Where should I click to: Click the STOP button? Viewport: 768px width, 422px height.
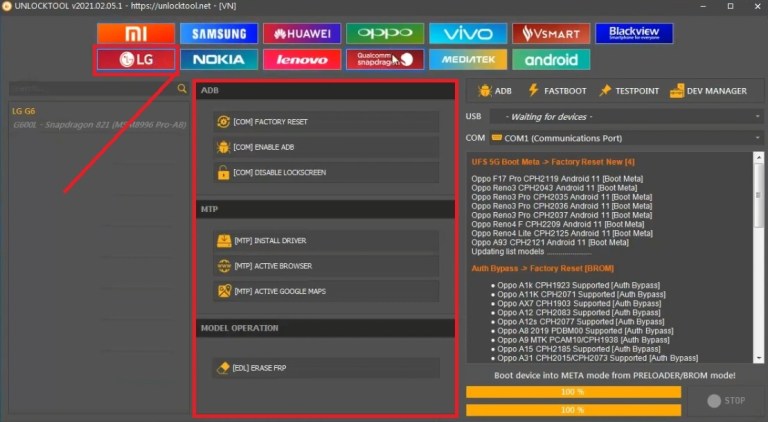[726, 400]
